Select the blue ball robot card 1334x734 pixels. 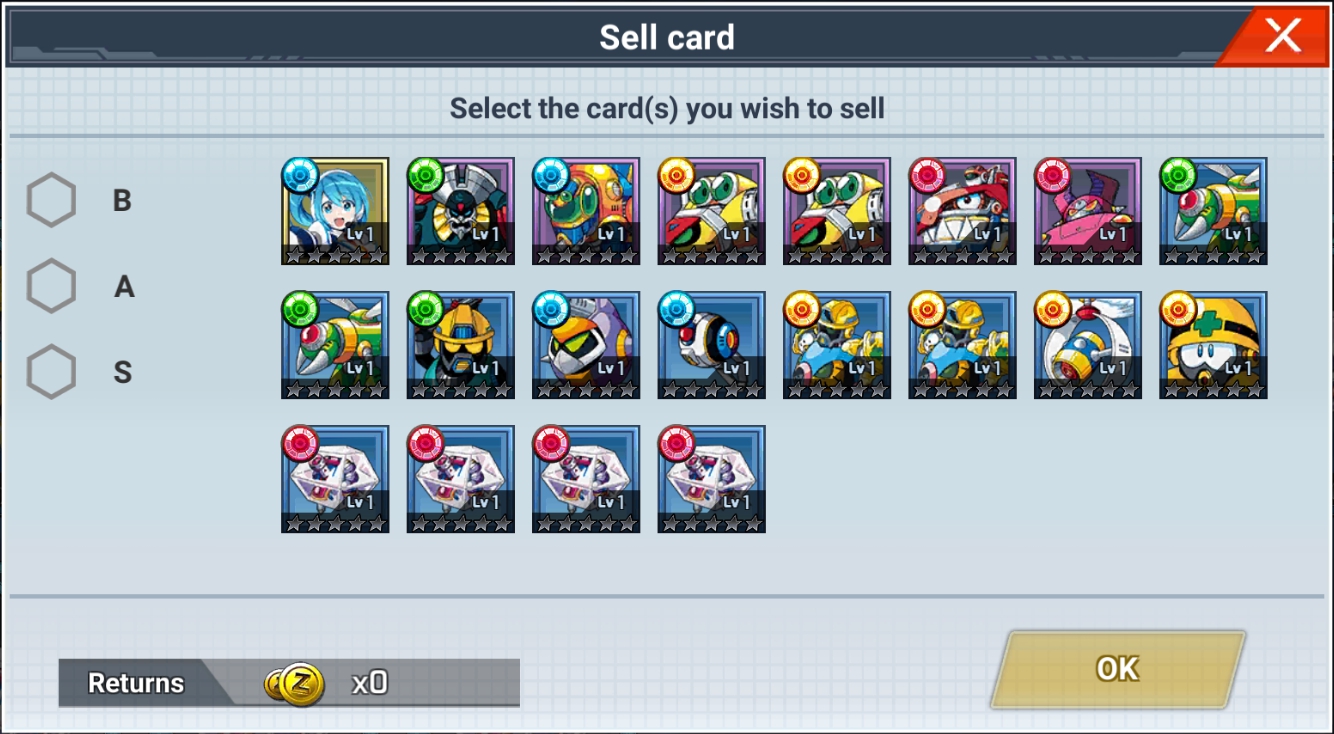(712, 345)
